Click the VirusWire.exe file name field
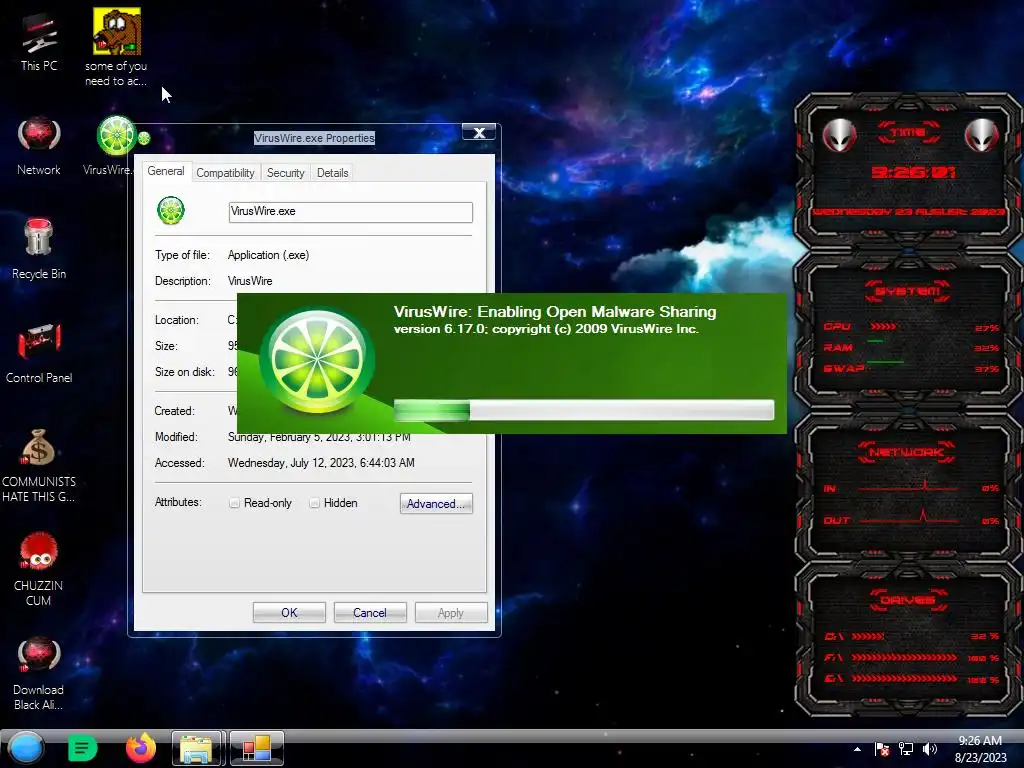The height and width of the screenshot is (768, 1024). (351, 212)
